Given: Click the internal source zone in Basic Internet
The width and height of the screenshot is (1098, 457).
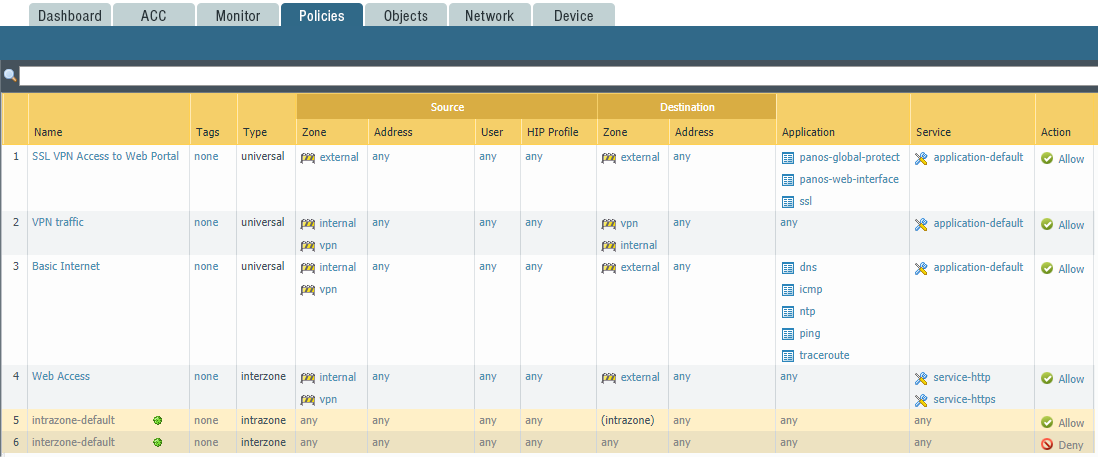Looking at the screenshot, I should pos(338,267).
